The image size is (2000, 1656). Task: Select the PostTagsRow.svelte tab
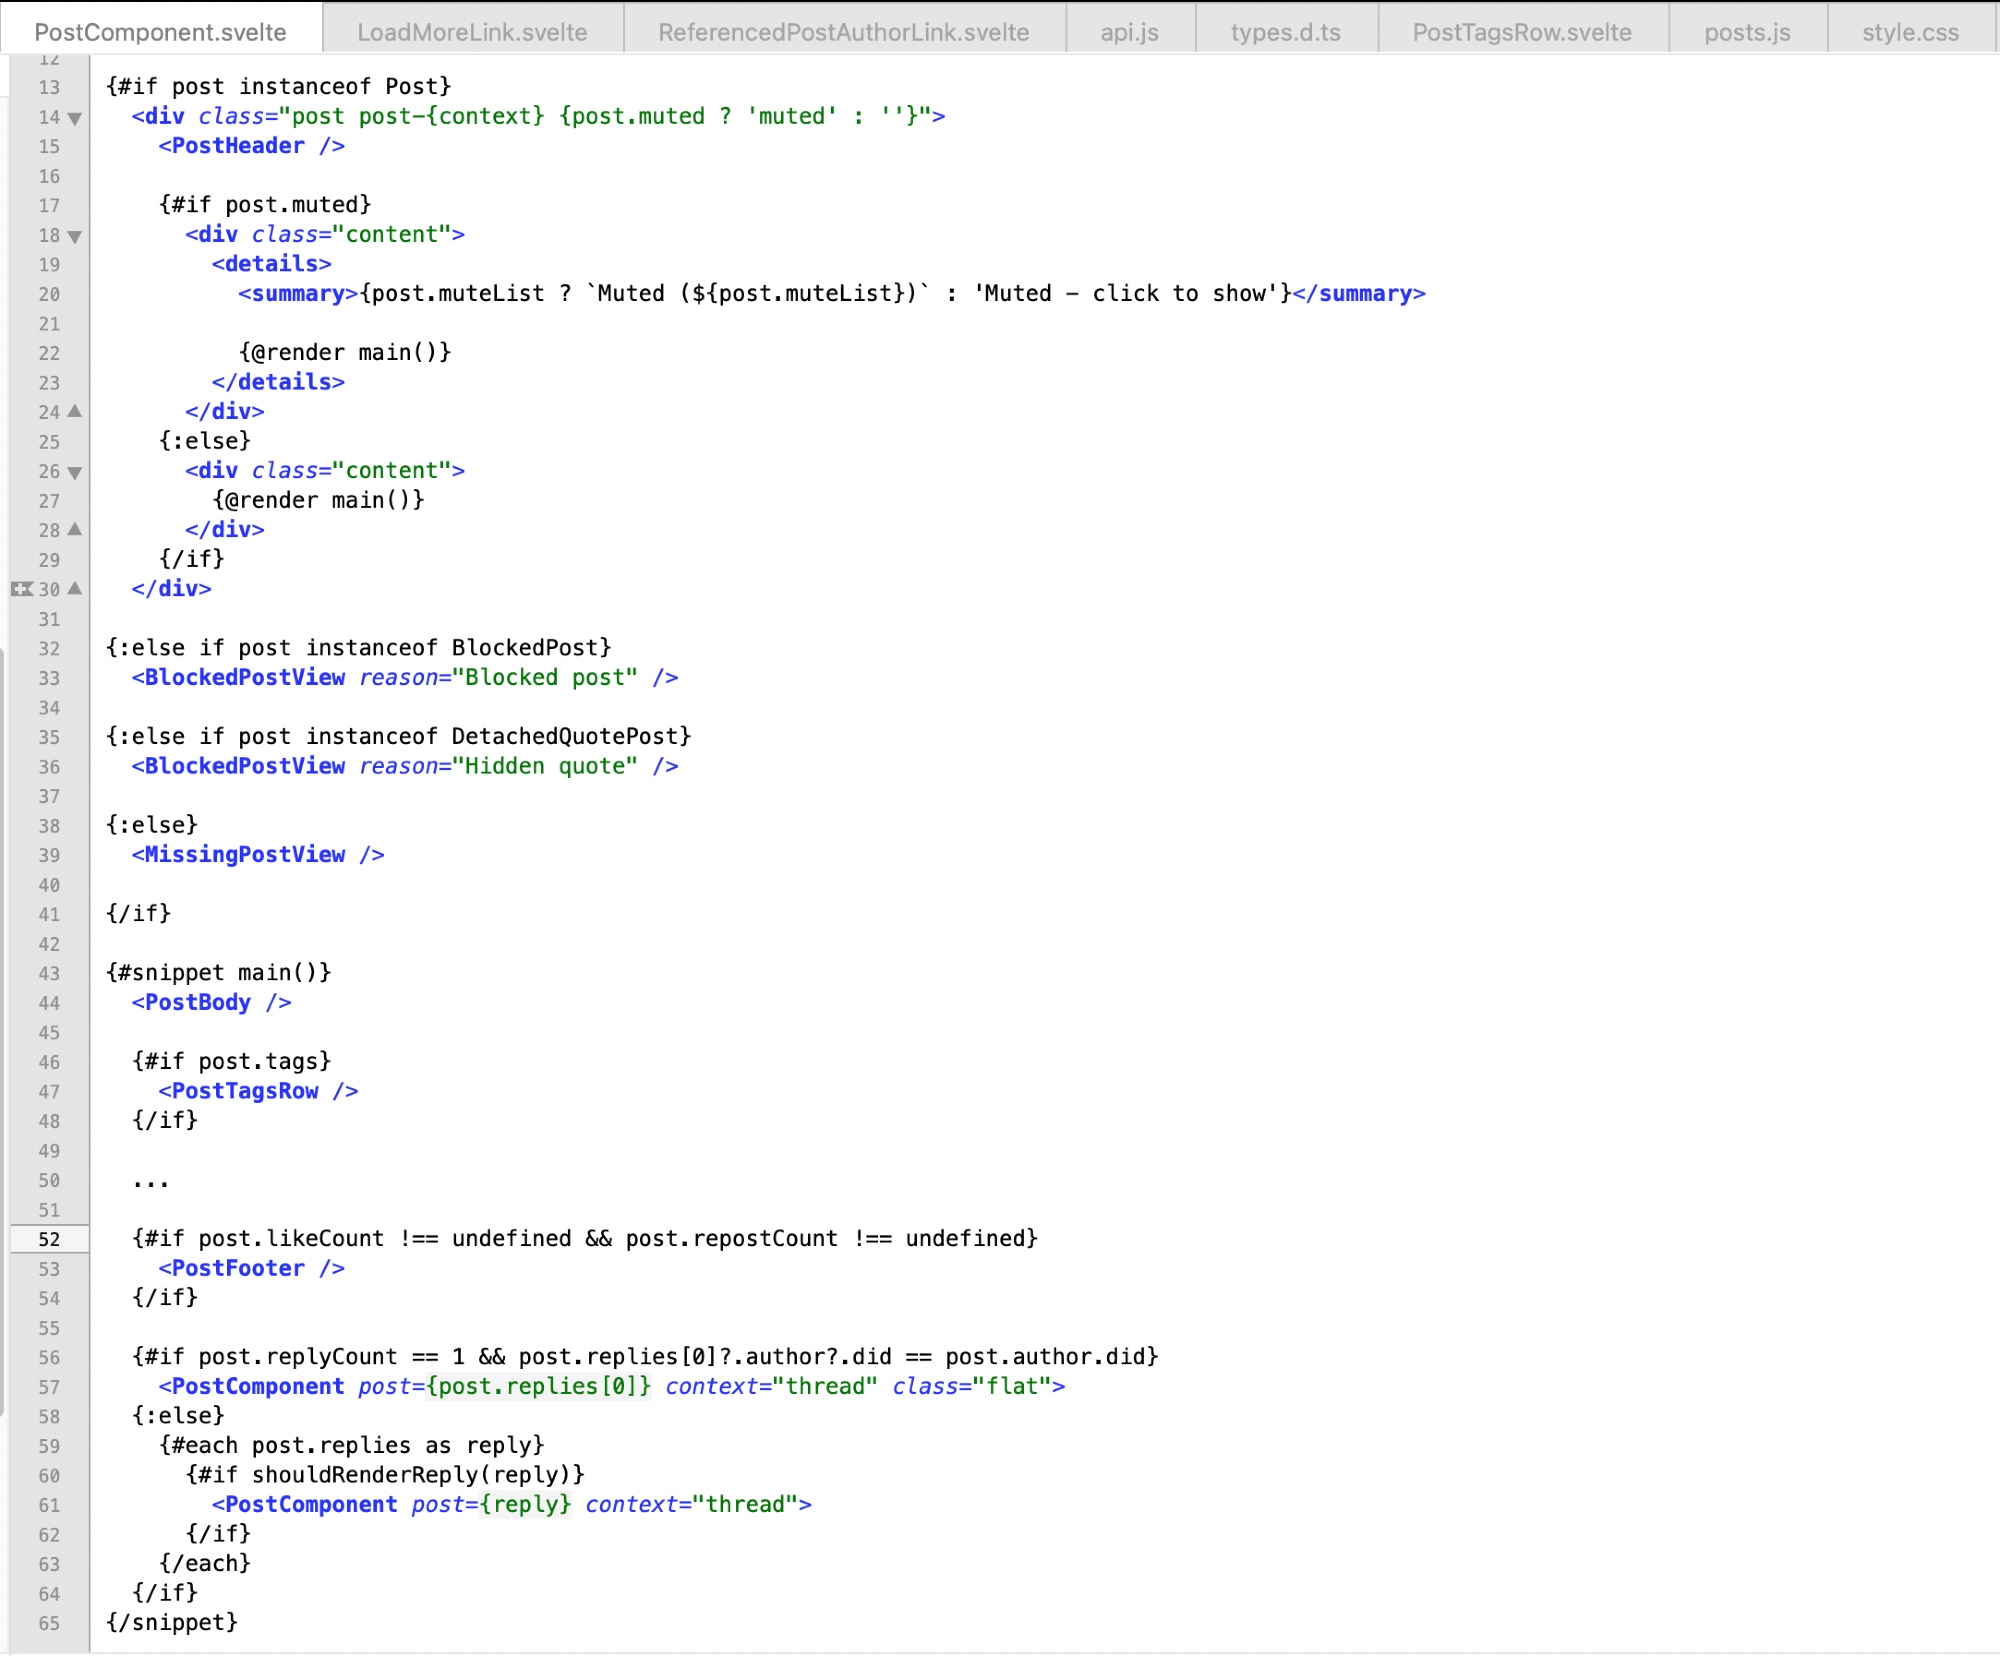[1521, 32]
